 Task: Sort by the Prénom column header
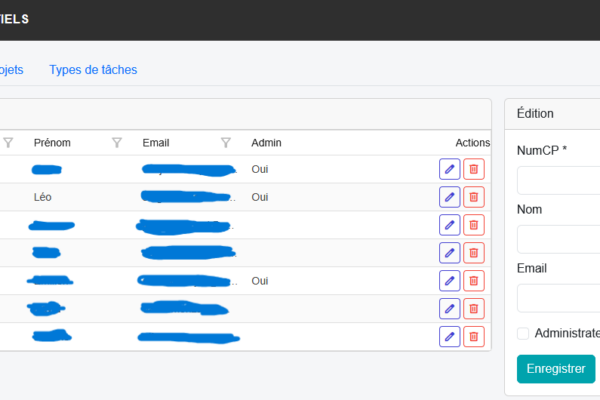coord(52,143)
